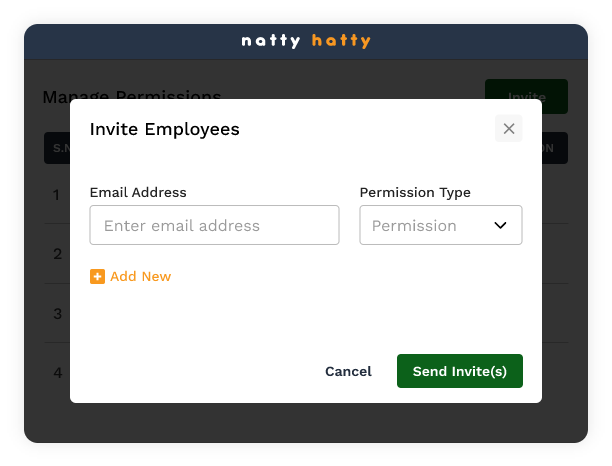The width and height of the screenshot is (612, 466).
Task: Open the Permission Type dropdown
Action: [x=440, y=225]
